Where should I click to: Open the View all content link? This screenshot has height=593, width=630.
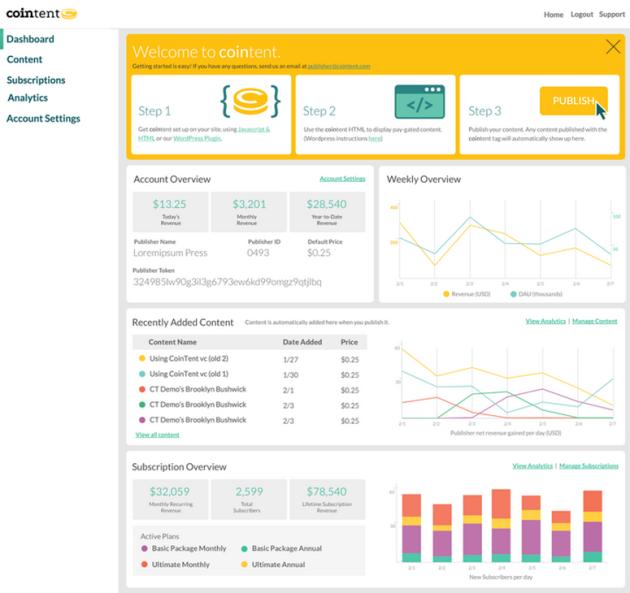pyautogui.click(x=157, y=435)
